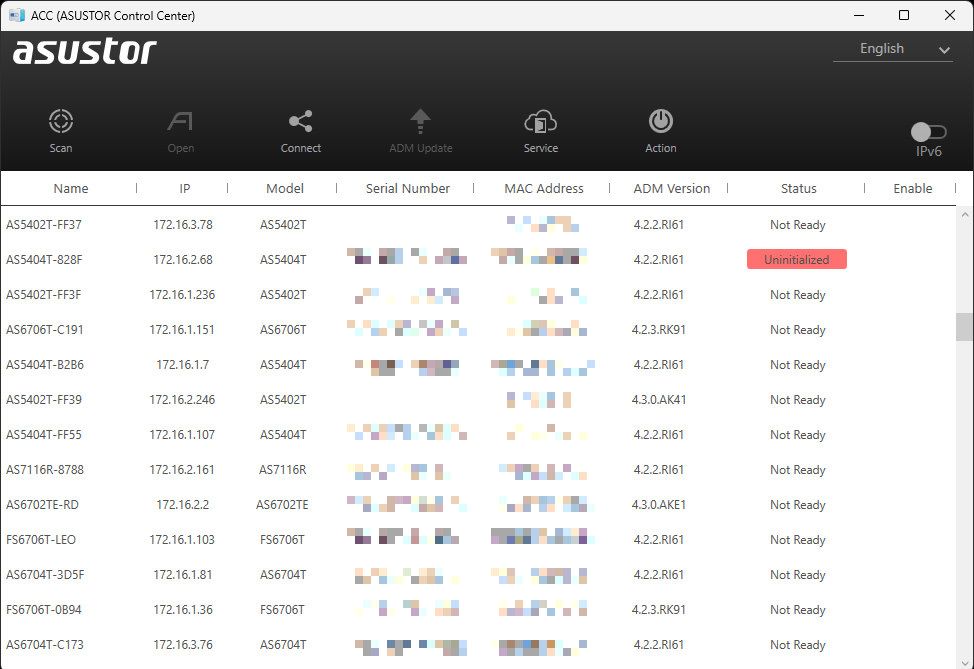Click IP address 172.16.2.68

point(183,260)
